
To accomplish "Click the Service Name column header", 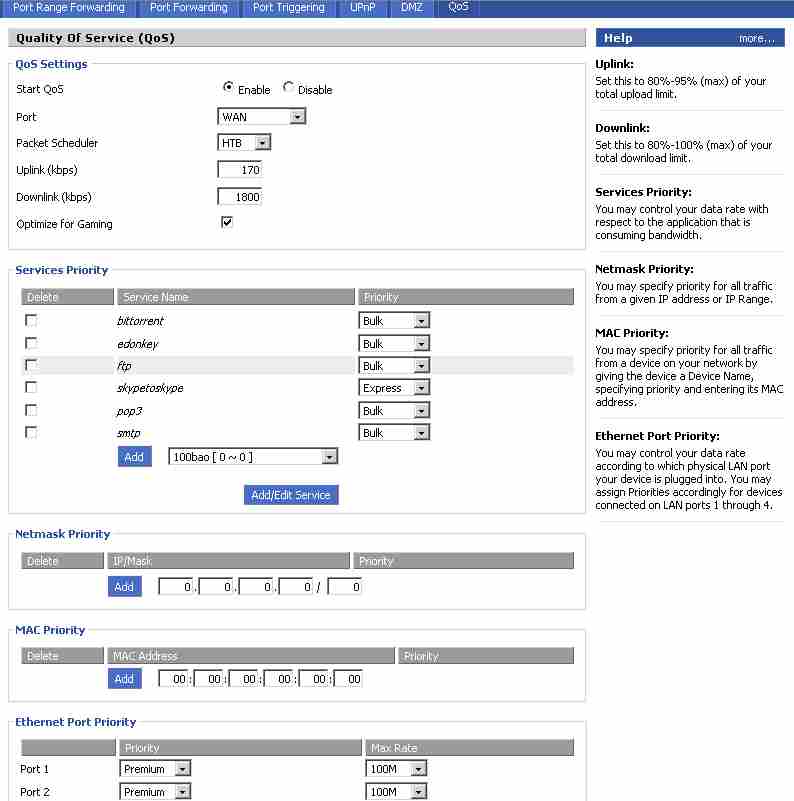I will (x=236, y=297).
